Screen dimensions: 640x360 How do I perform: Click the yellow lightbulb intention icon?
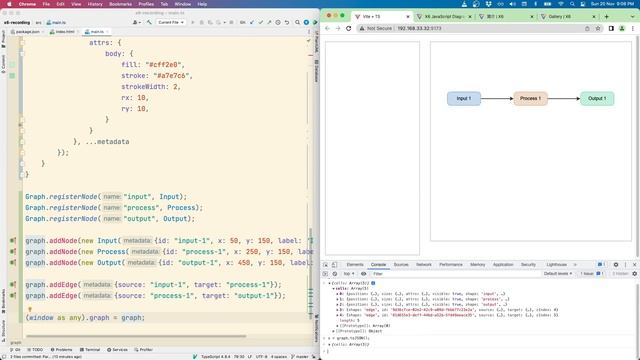click(x=30, y=310)
